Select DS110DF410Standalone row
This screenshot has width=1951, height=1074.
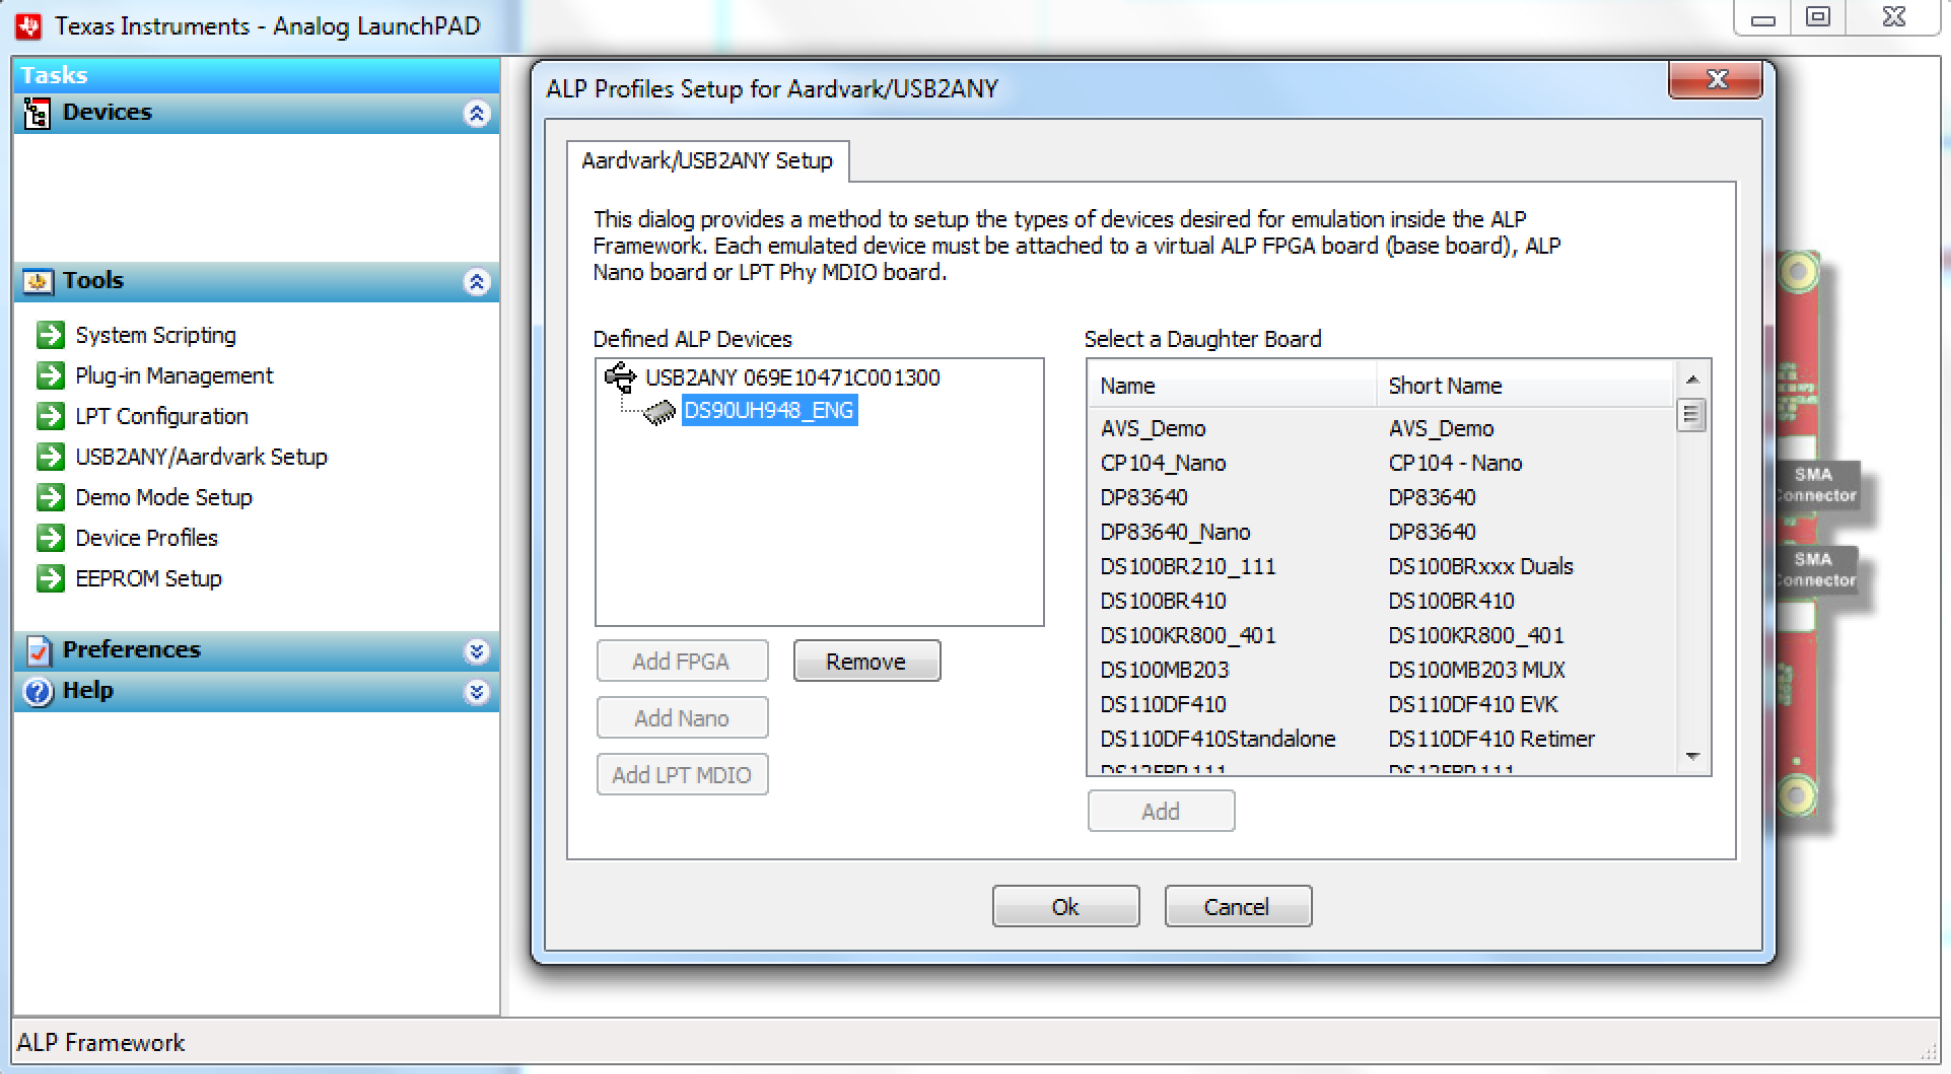tap(1381, 739)
